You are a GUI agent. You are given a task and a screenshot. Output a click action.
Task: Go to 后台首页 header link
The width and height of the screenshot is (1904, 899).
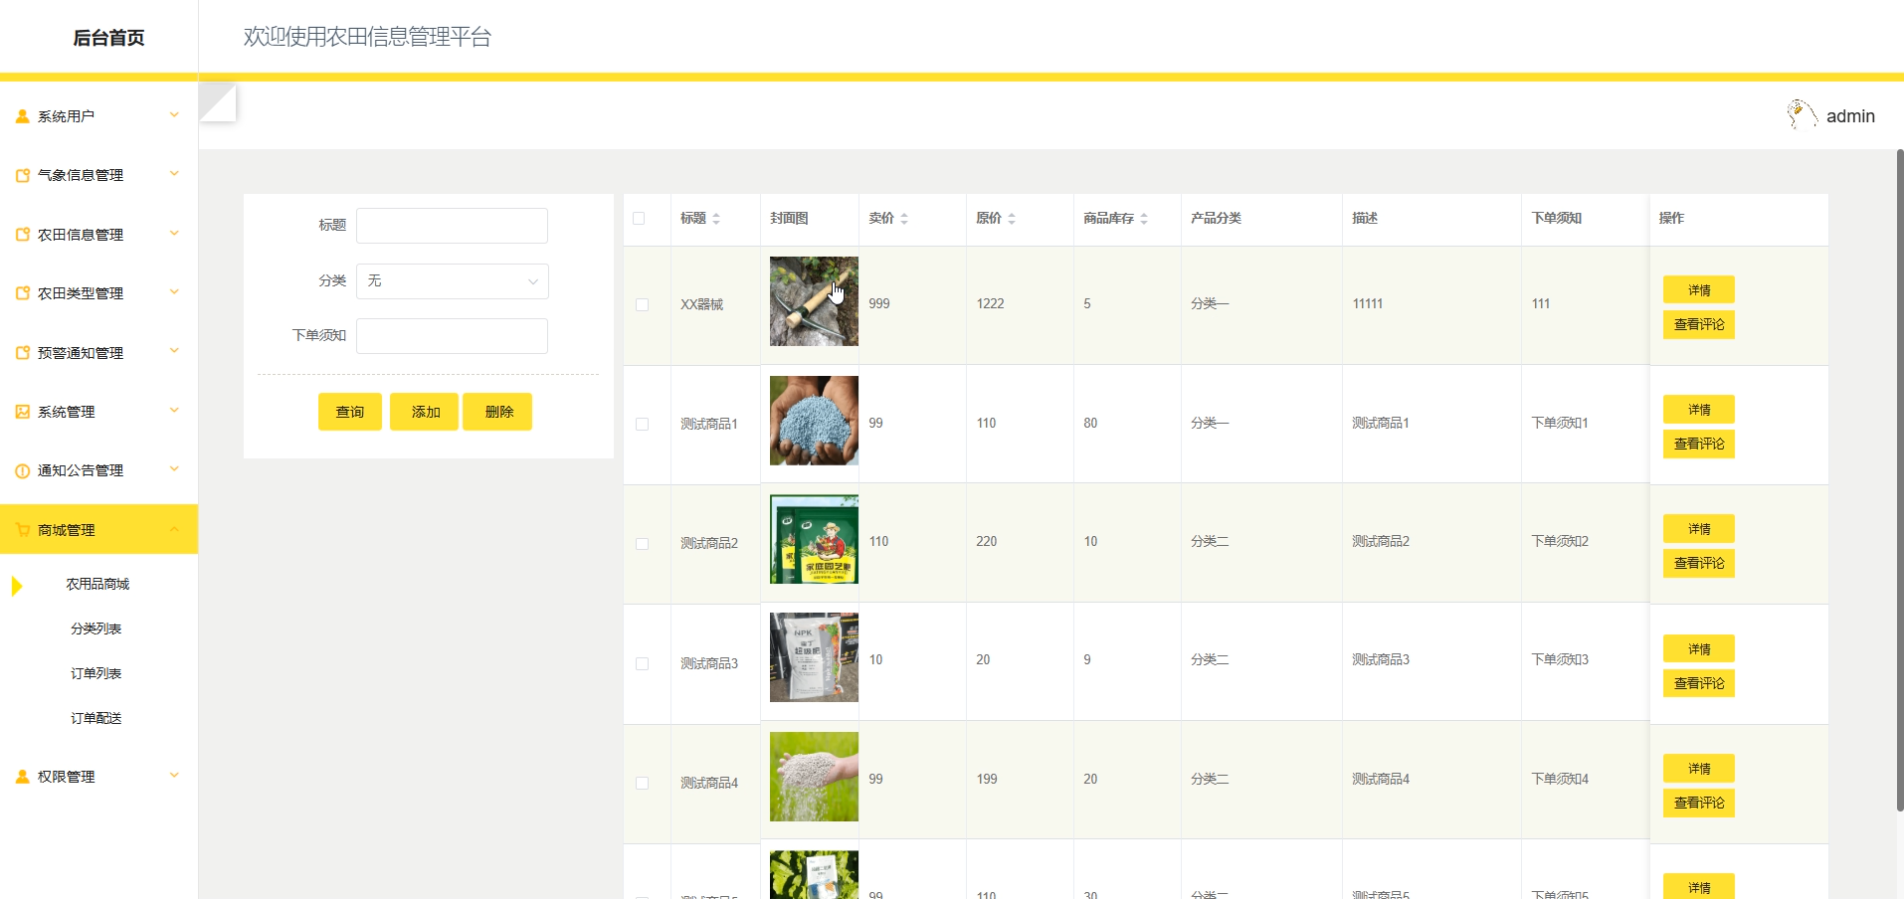click(x=108, y=38)
